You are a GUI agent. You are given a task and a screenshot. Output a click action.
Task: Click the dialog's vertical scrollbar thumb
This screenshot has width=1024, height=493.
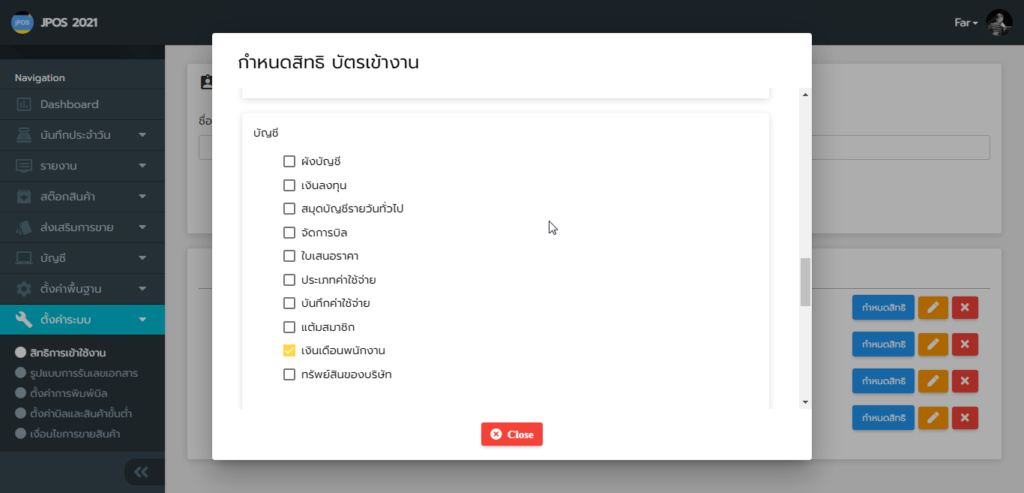805,282
